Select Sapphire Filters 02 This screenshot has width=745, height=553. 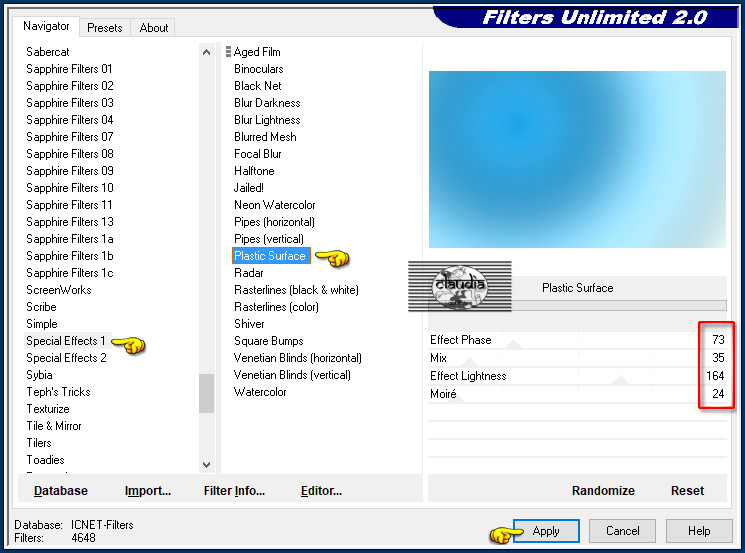tap(70, 86)
